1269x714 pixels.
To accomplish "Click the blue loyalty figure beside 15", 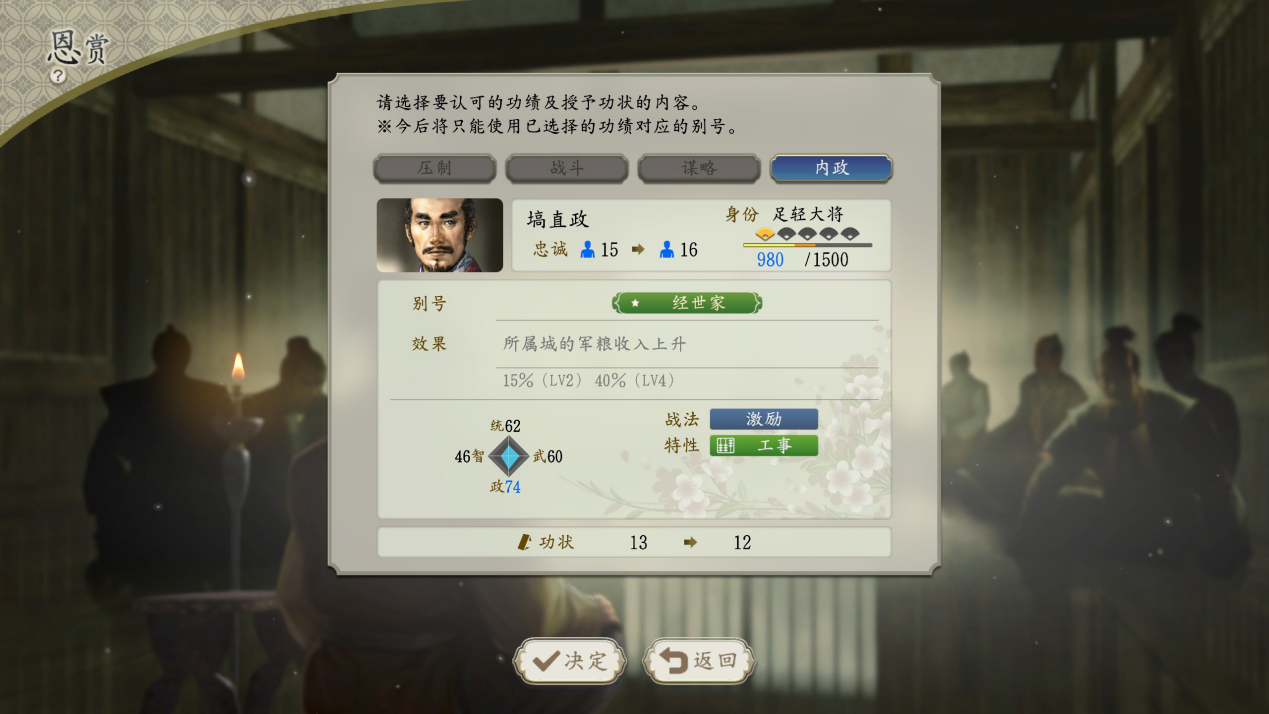I will coord(588,250).
